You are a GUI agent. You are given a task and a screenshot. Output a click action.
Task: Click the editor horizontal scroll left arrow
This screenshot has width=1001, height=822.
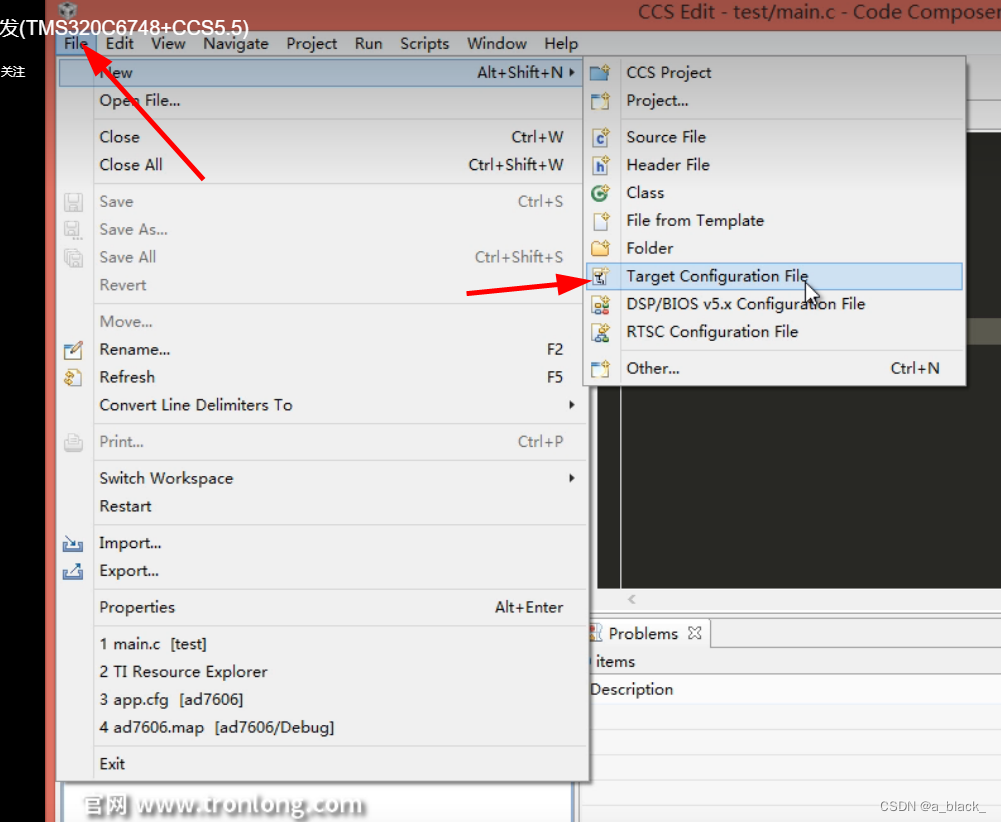pyautogui.click(x=631, y=599)
